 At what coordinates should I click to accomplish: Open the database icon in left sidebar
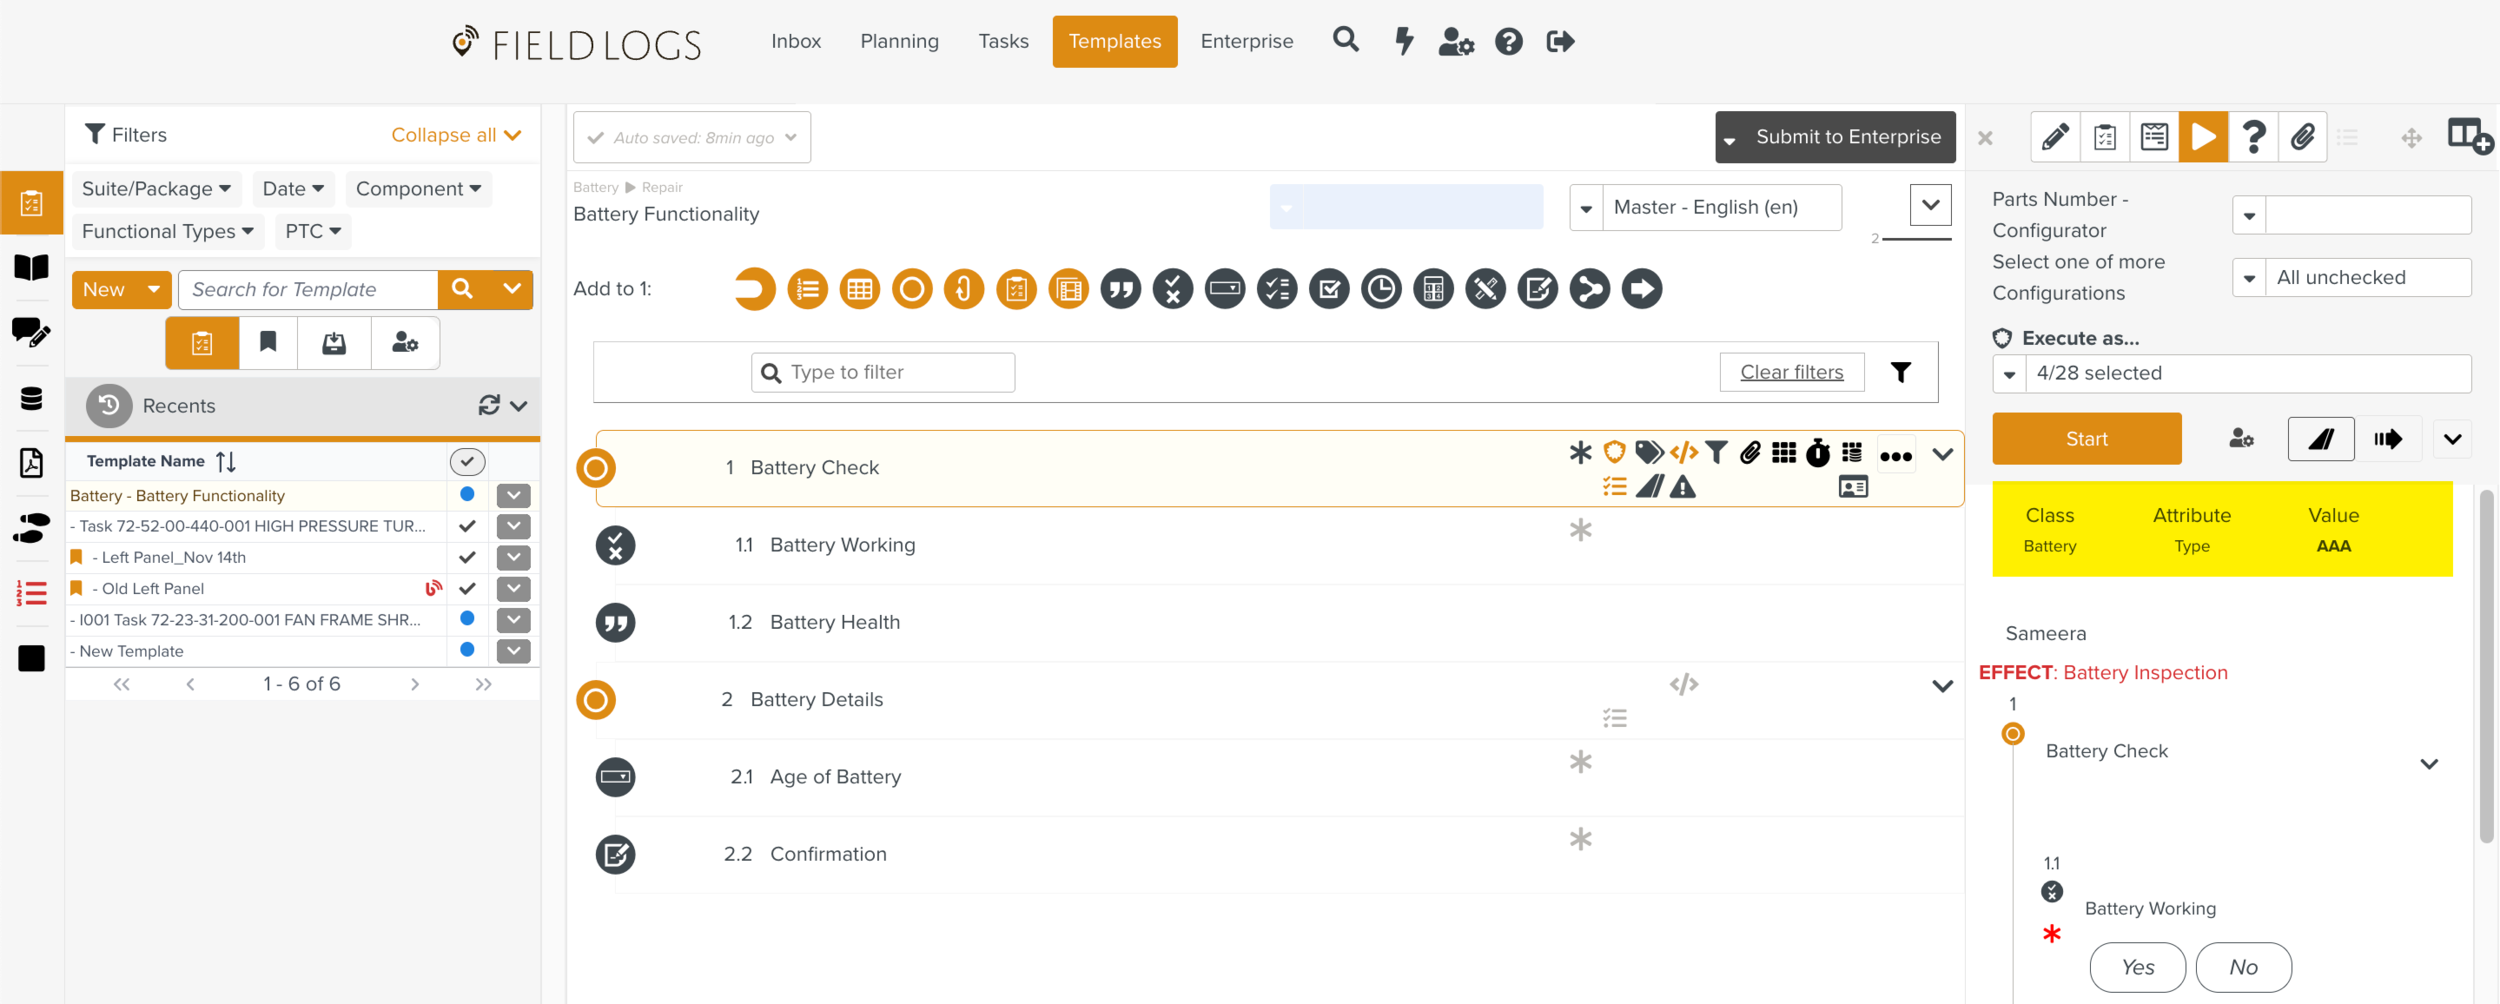31,399
